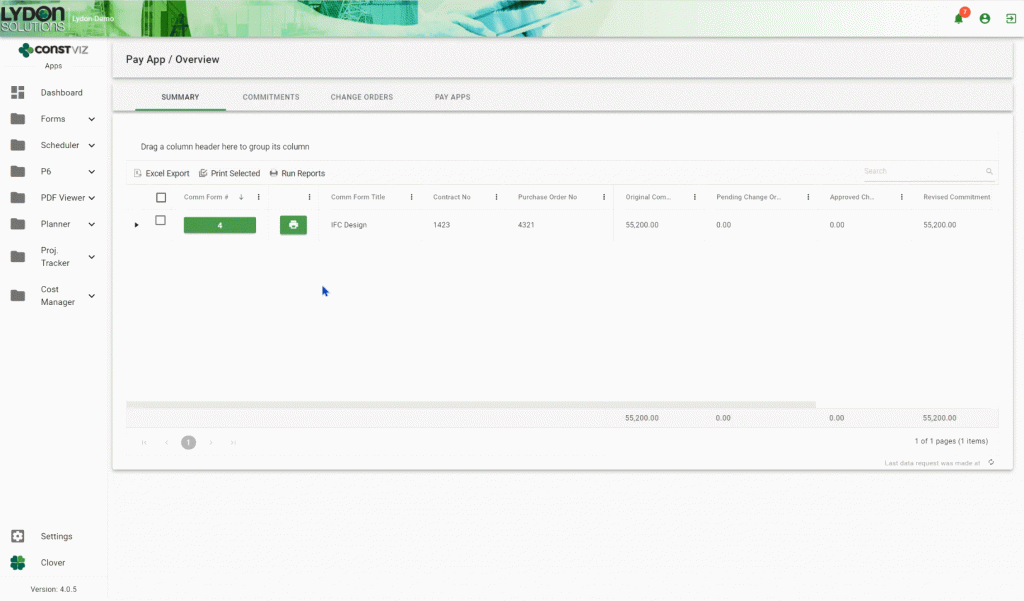Switch to the Commitments tab
Image resolution: width=1024 pixels, height=601 pixels.
[270, 97]
